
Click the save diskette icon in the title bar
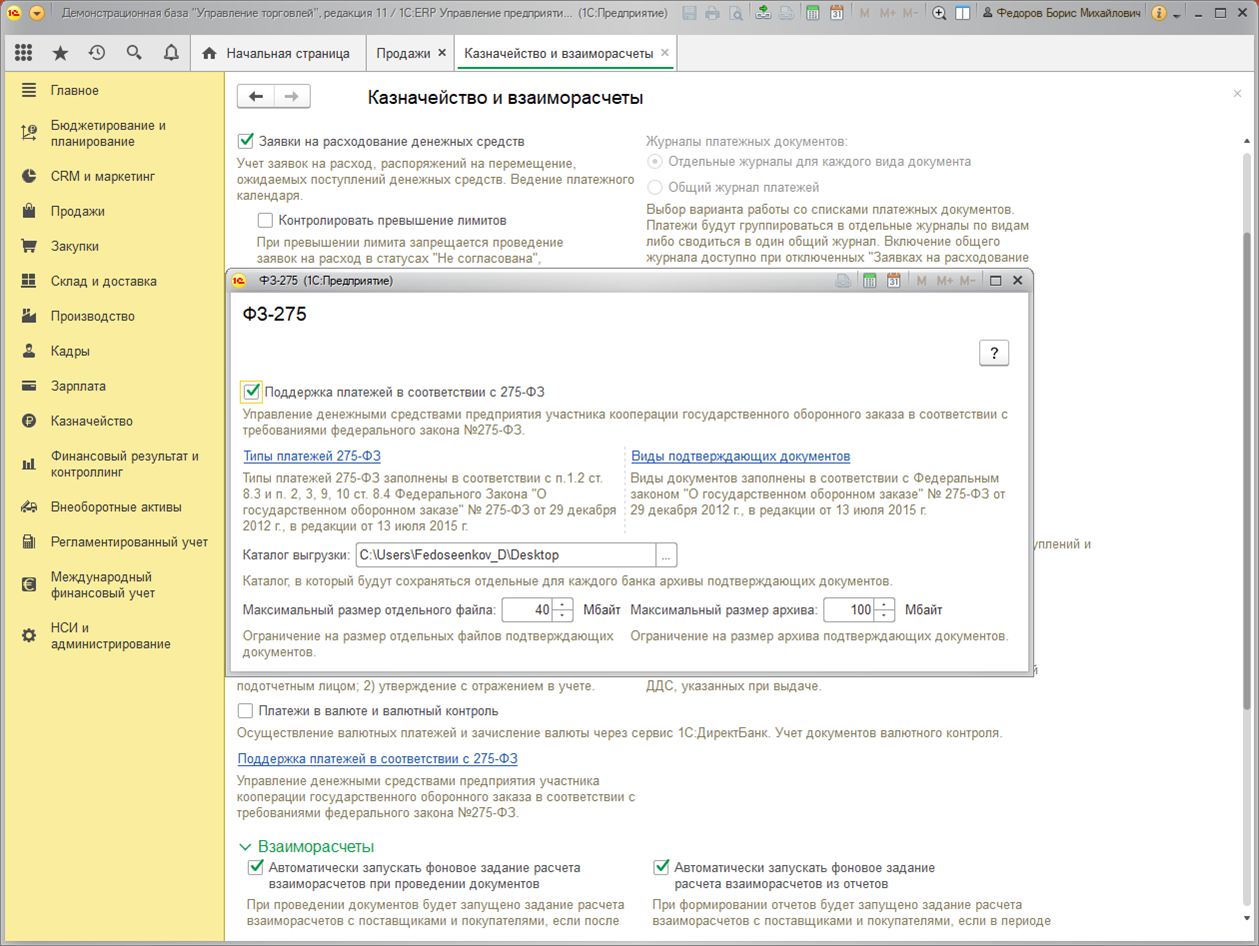click(x=689, y=13)
